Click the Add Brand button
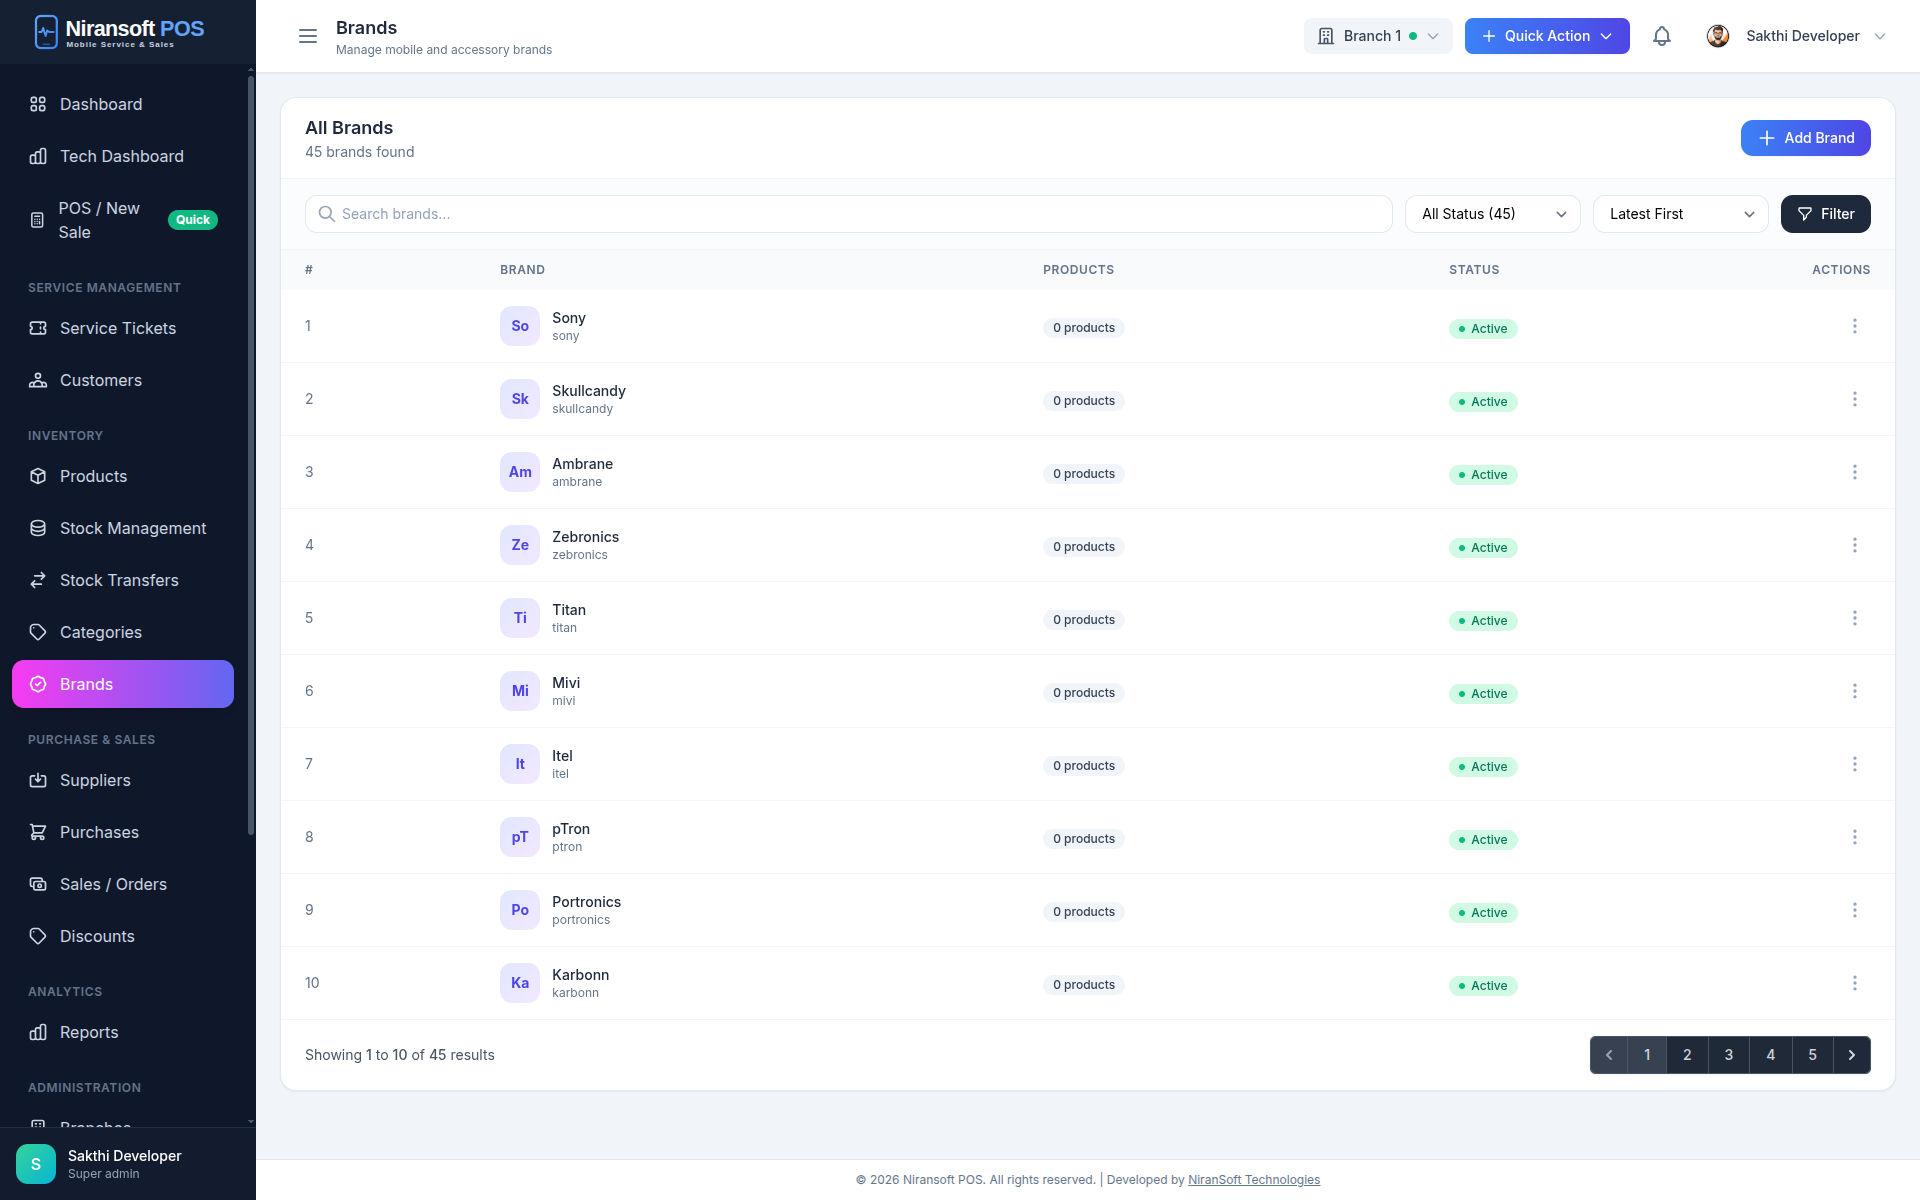 (1805, 138)
